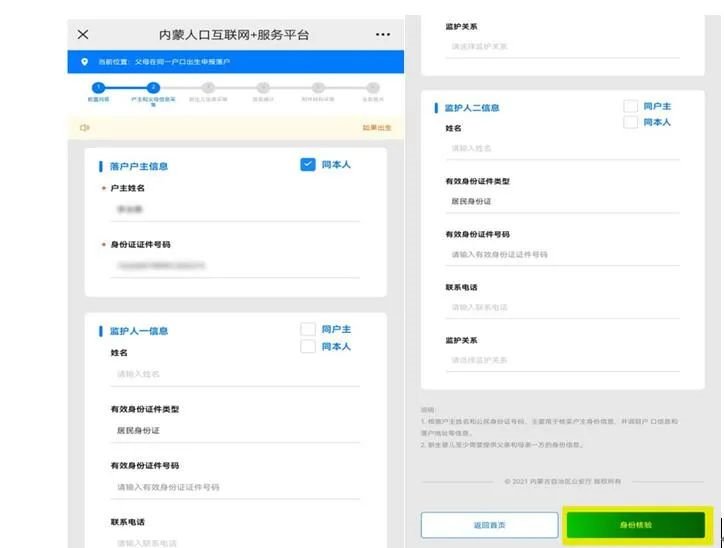The height and width of the screenshot is (548, 724).
Task: Jump to step 3 circle in progress bar
Action: coord(208,88)
